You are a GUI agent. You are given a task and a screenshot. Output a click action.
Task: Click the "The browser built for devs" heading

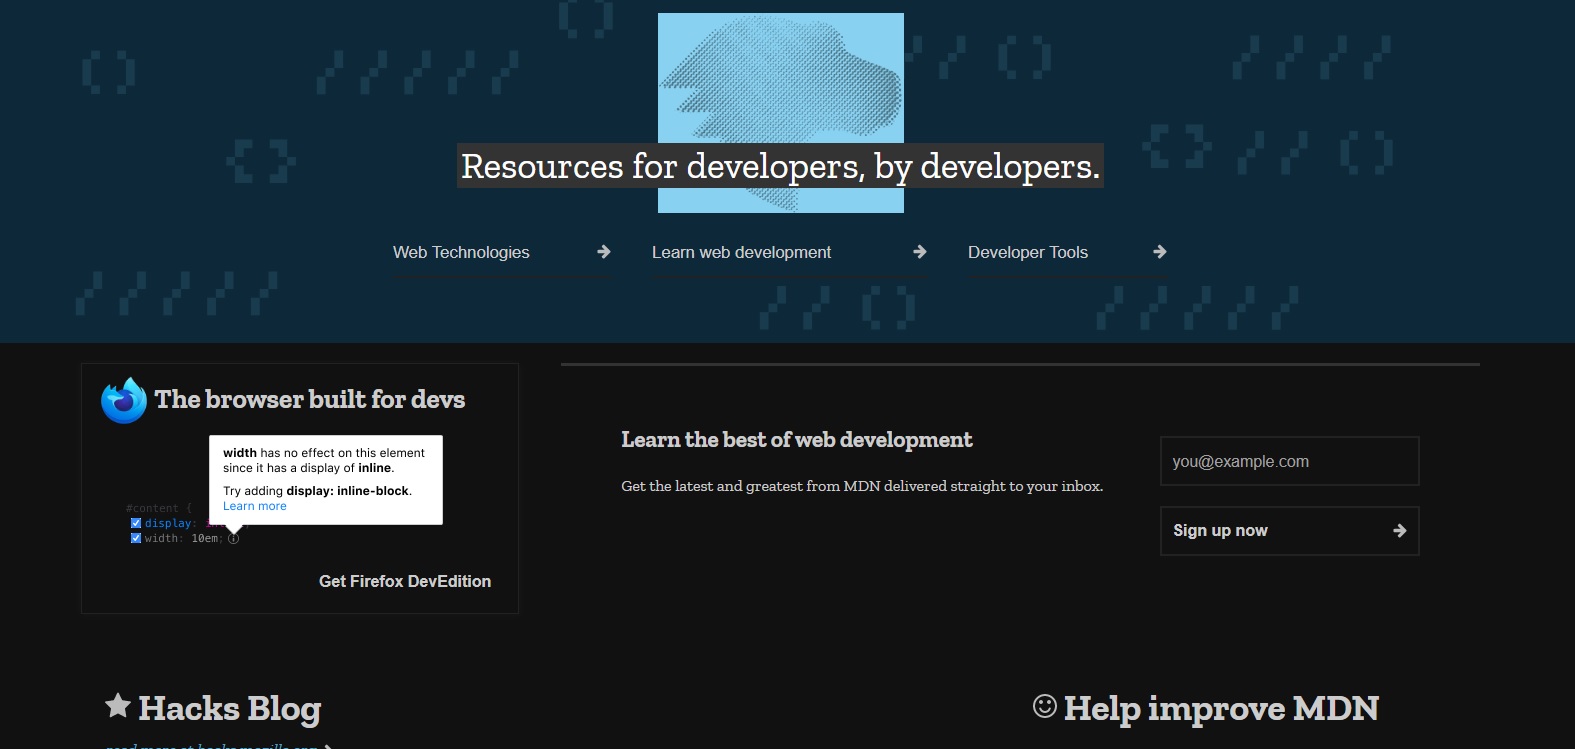coord(310,400)
